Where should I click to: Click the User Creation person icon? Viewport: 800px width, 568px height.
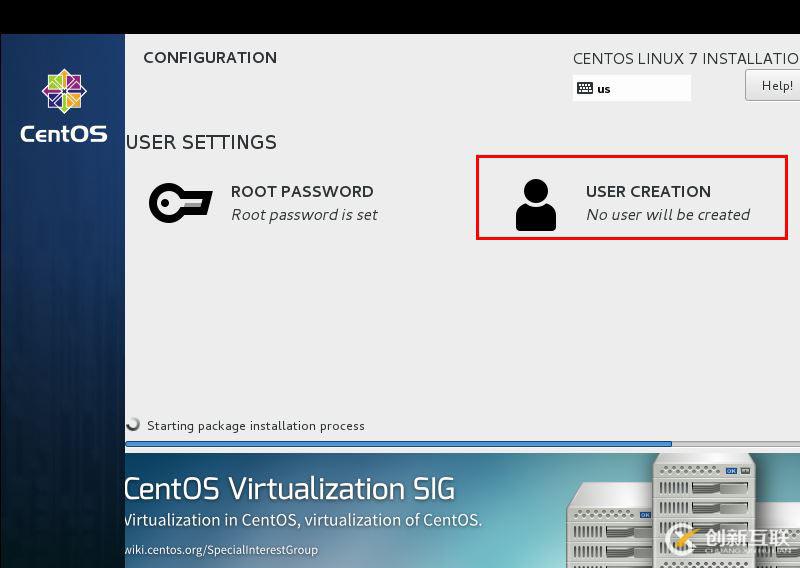[536, 205]
